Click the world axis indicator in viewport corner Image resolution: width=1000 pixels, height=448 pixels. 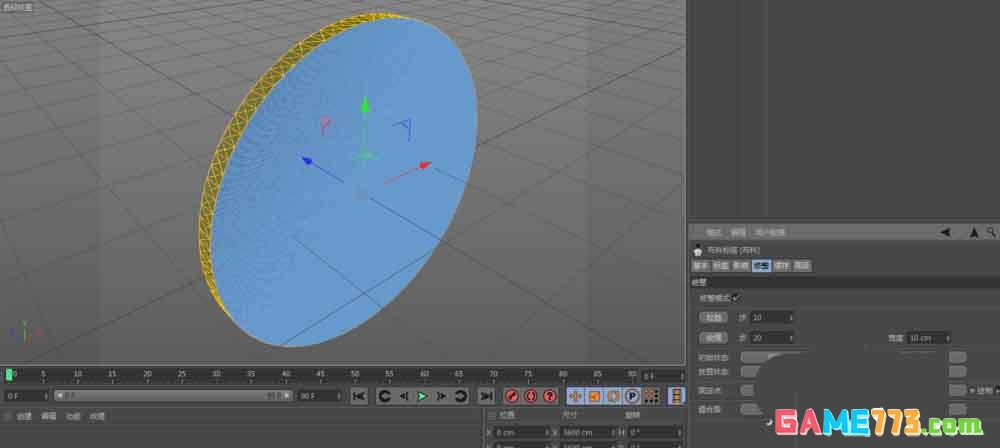pos(24,331)
